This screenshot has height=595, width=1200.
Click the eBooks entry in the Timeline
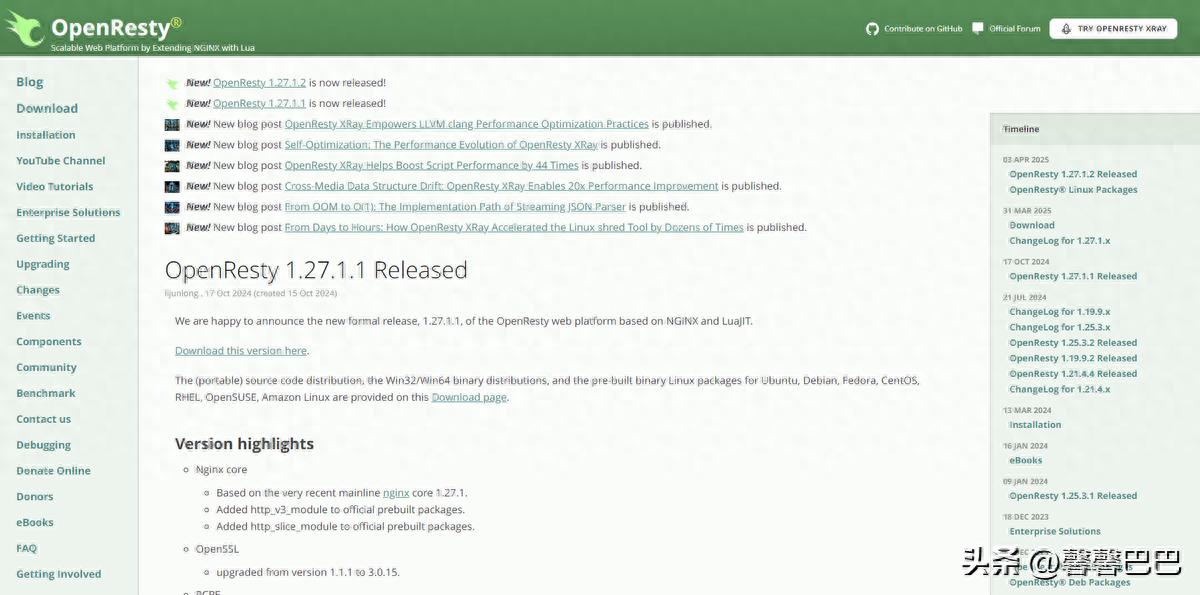1026,461
